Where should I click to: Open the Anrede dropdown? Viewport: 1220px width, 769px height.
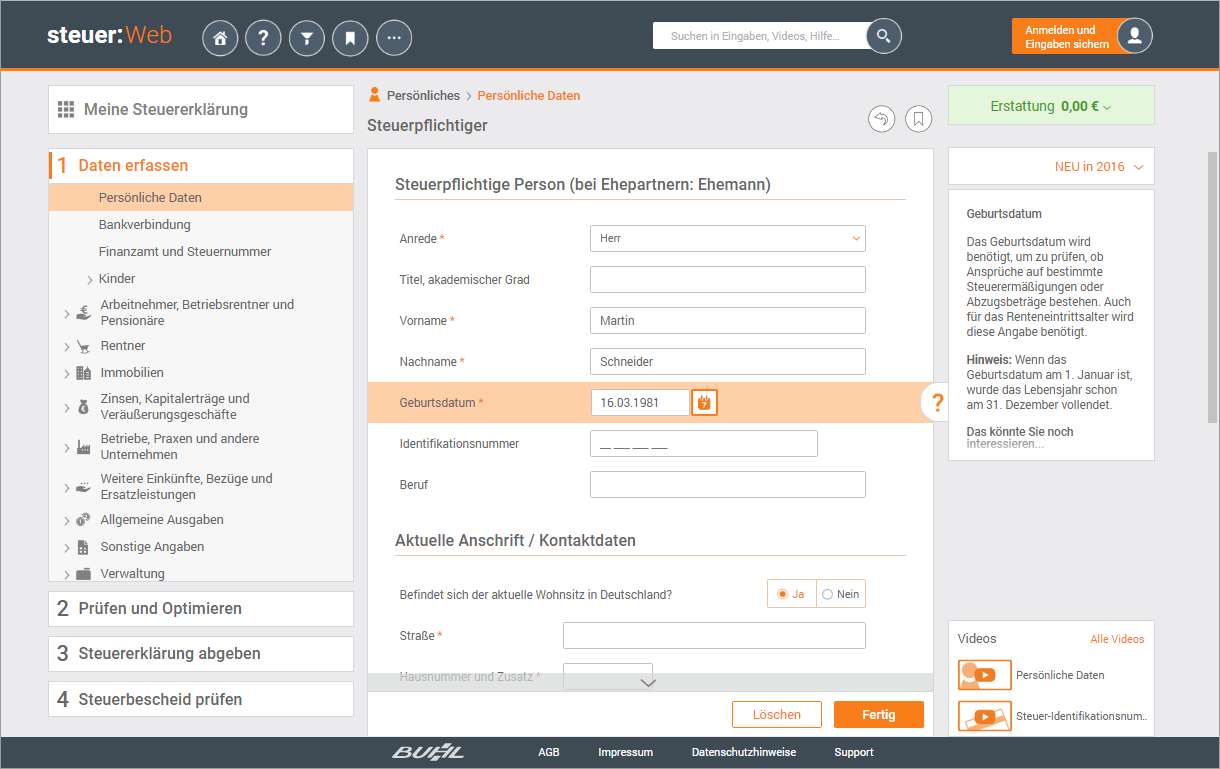(727, 239)
